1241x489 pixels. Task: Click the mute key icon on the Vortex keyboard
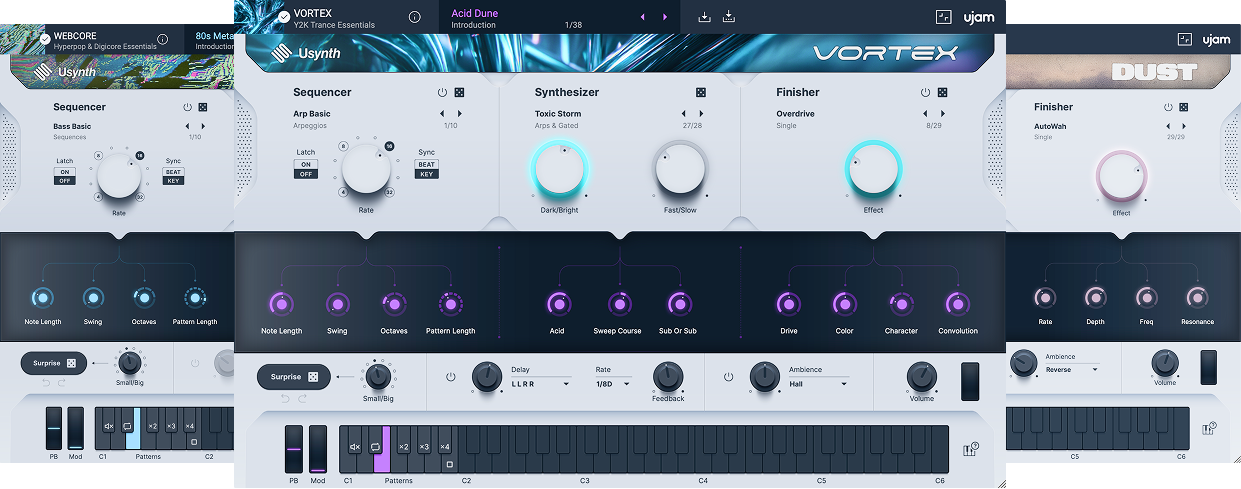(354, 447)
